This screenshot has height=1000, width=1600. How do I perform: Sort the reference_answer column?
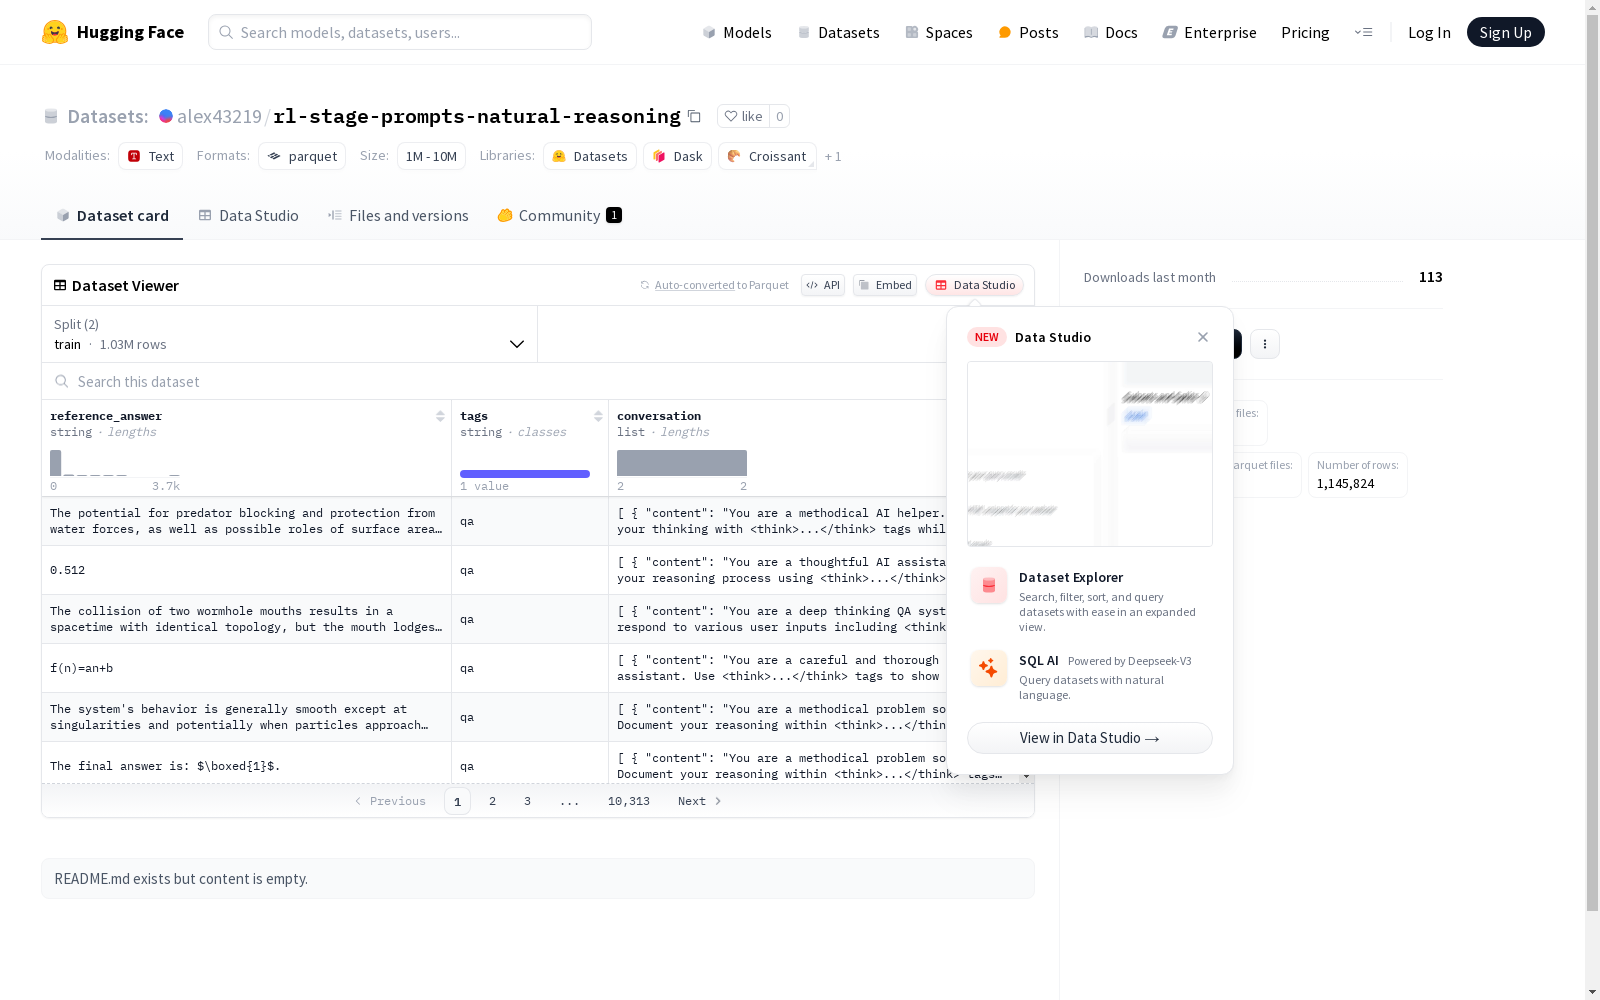pos(440,416)
